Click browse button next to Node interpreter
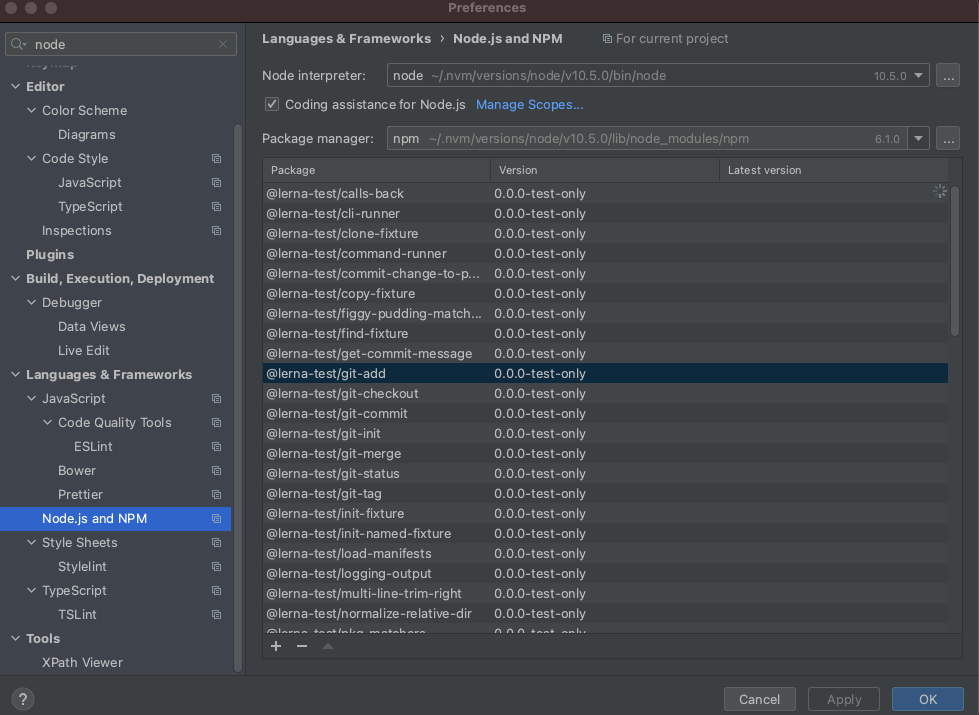Screen dimensions: 979x715 tap(948, 75)
